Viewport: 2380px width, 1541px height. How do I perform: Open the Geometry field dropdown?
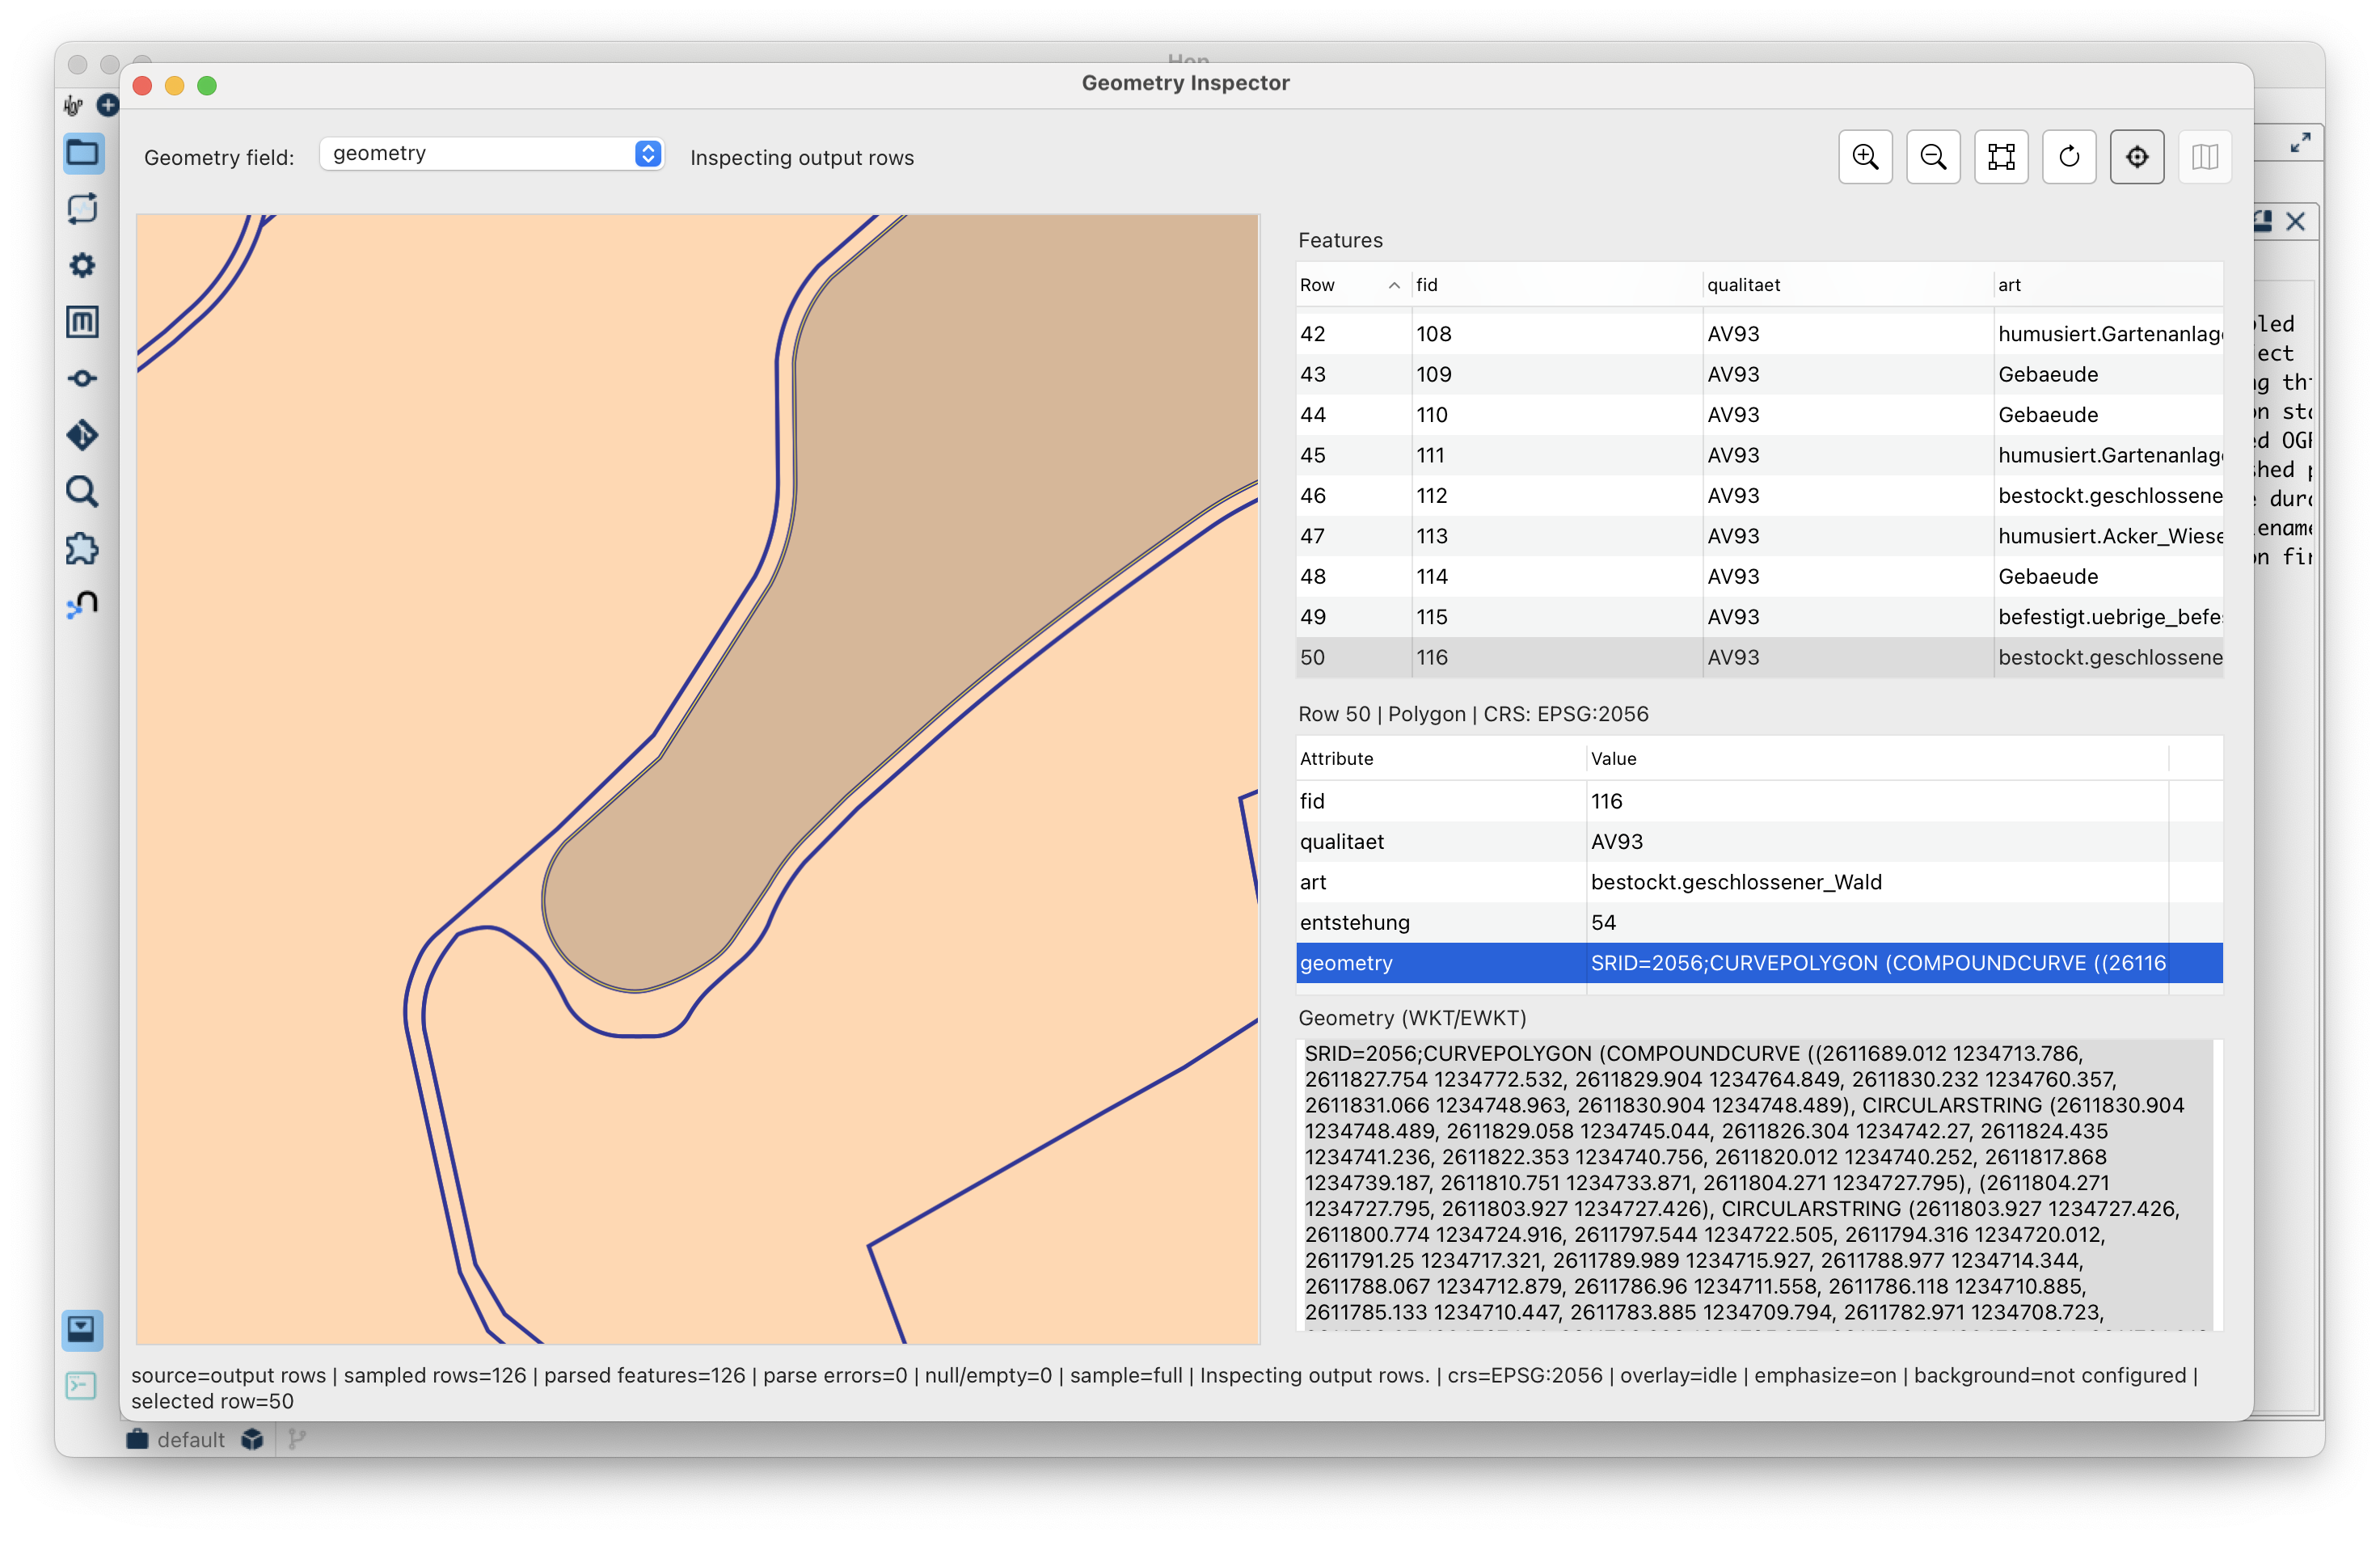coord(492,154)
